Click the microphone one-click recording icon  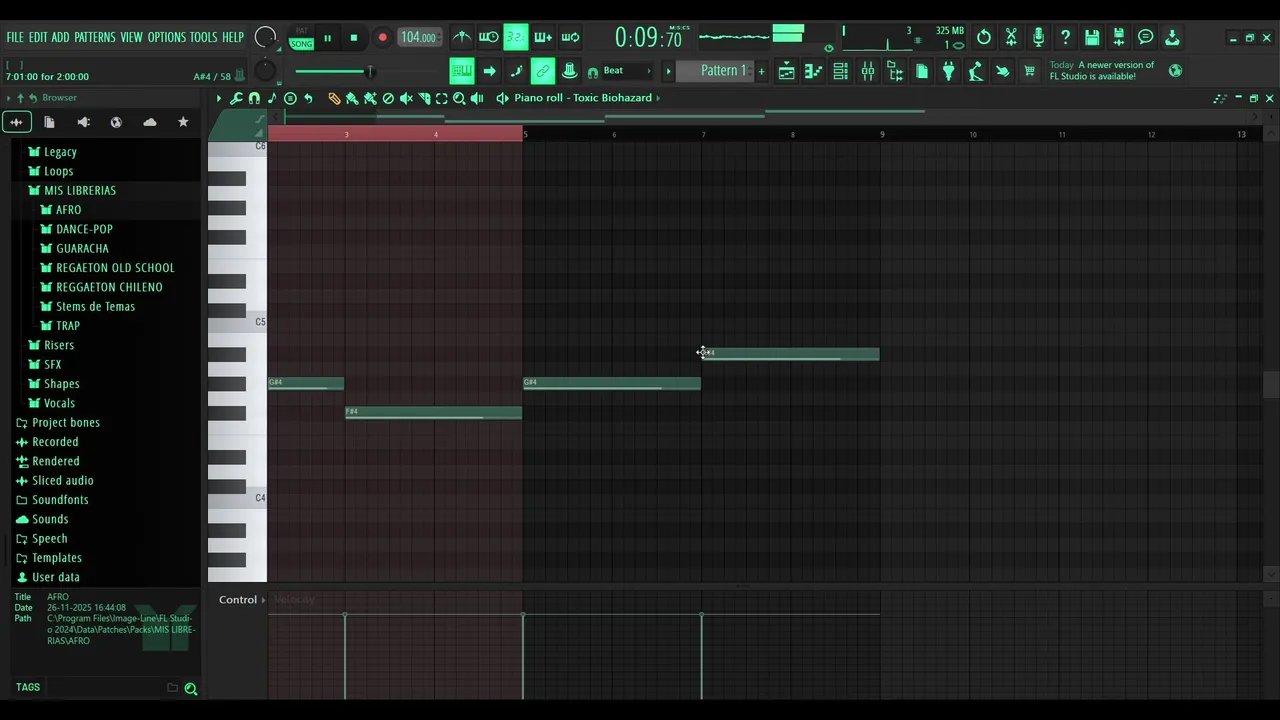pyautogui.click(x=1038, y=38)
